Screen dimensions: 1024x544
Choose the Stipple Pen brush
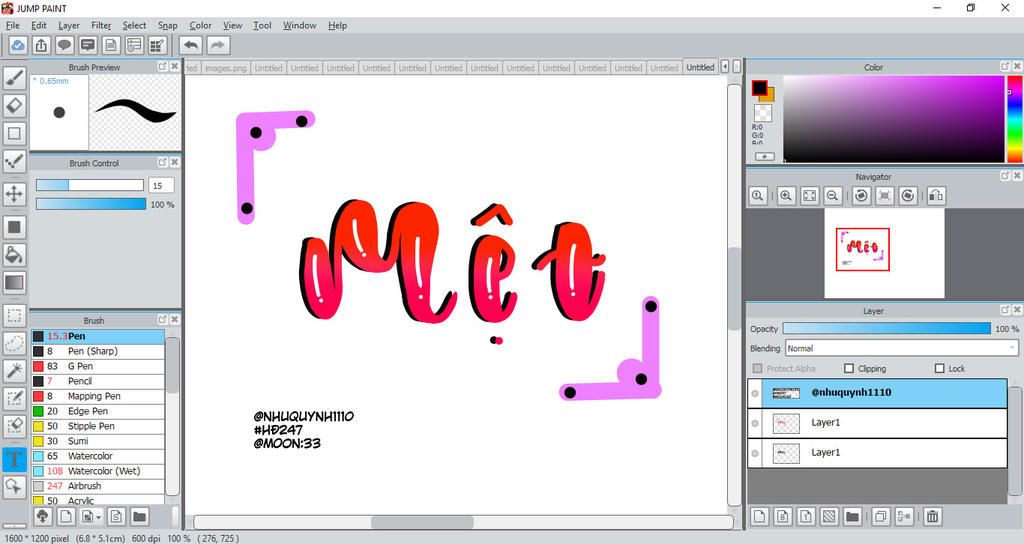pyautogui.click(x=98, y=426)
